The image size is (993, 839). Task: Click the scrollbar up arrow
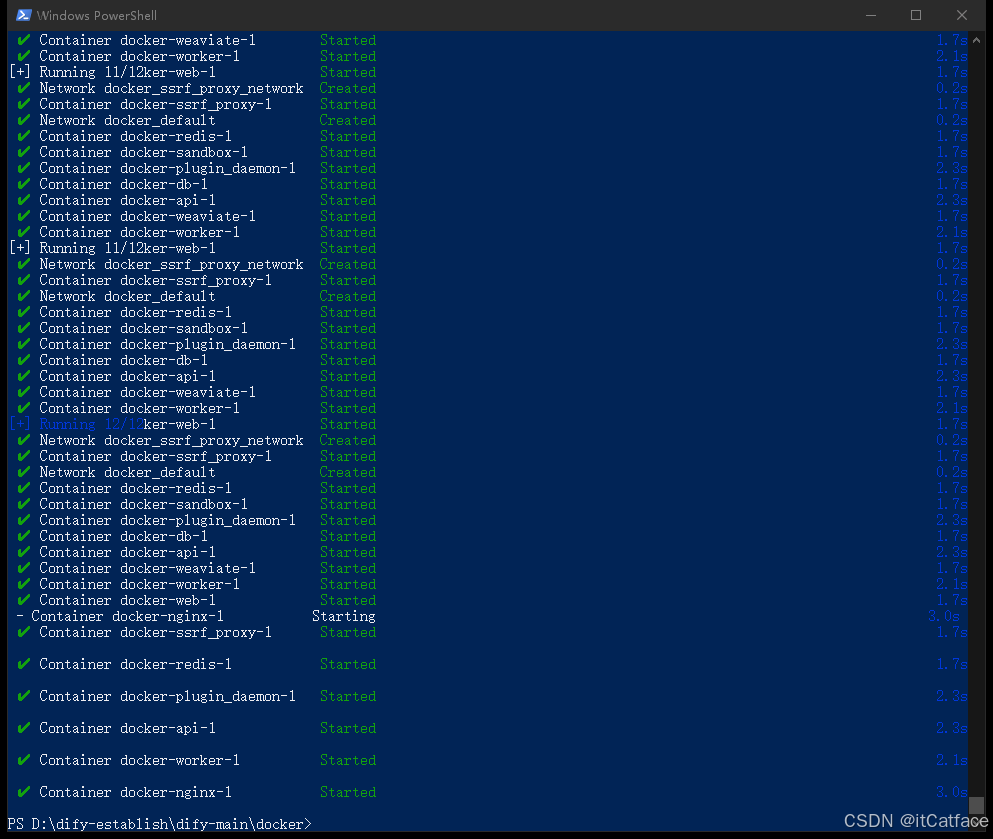(x=976, y=40)
